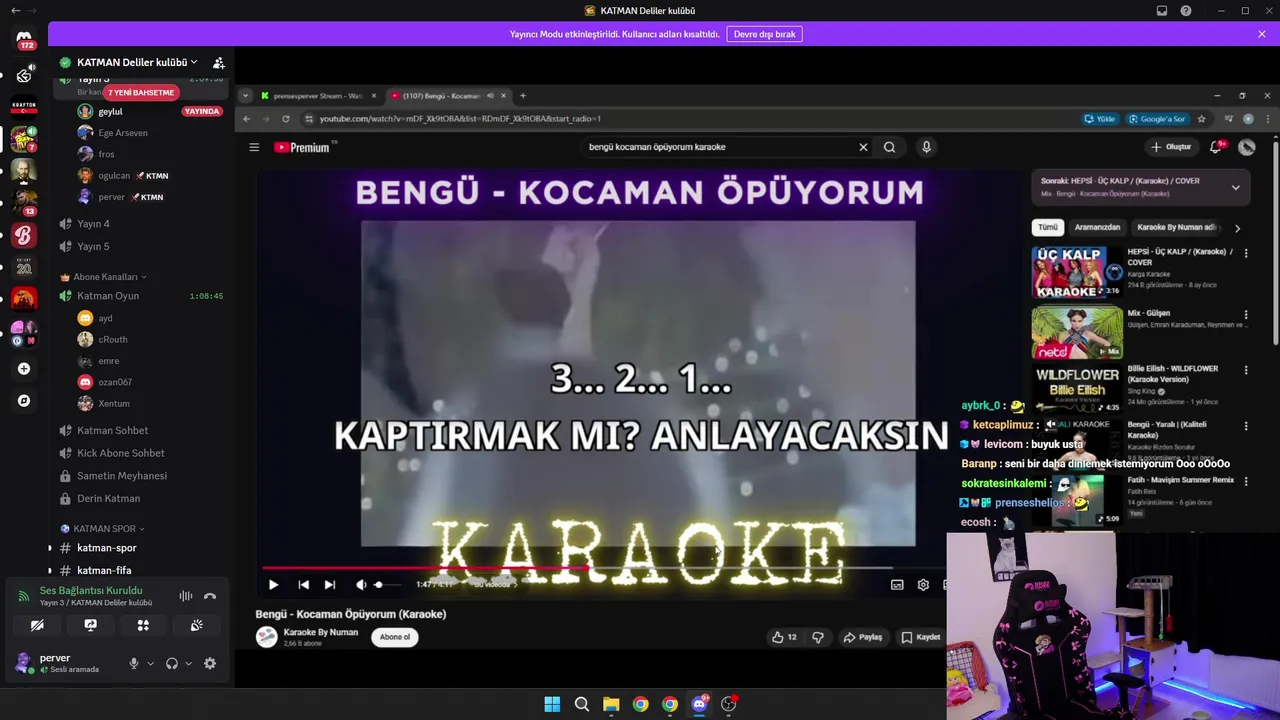Open Discord direct messages home
The width and height of the screenshot is (1280, 720).
click(24, 40)
